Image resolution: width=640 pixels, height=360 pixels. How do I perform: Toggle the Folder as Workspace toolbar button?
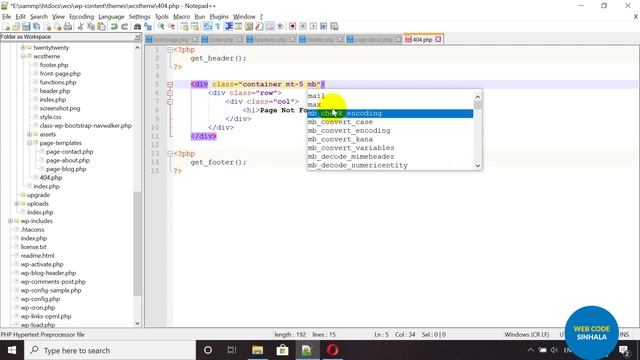click(270, 27)
